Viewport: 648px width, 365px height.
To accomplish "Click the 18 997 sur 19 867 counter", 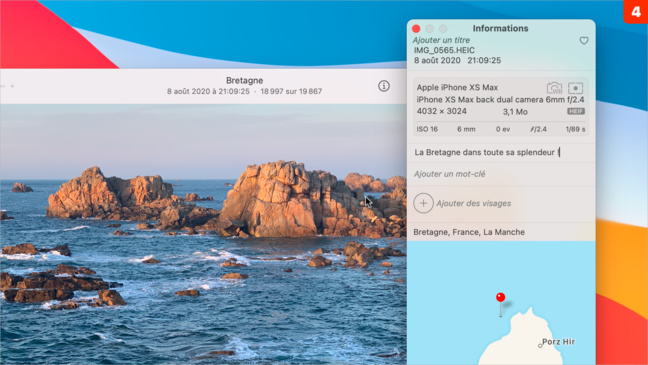I will coord(291,91).
